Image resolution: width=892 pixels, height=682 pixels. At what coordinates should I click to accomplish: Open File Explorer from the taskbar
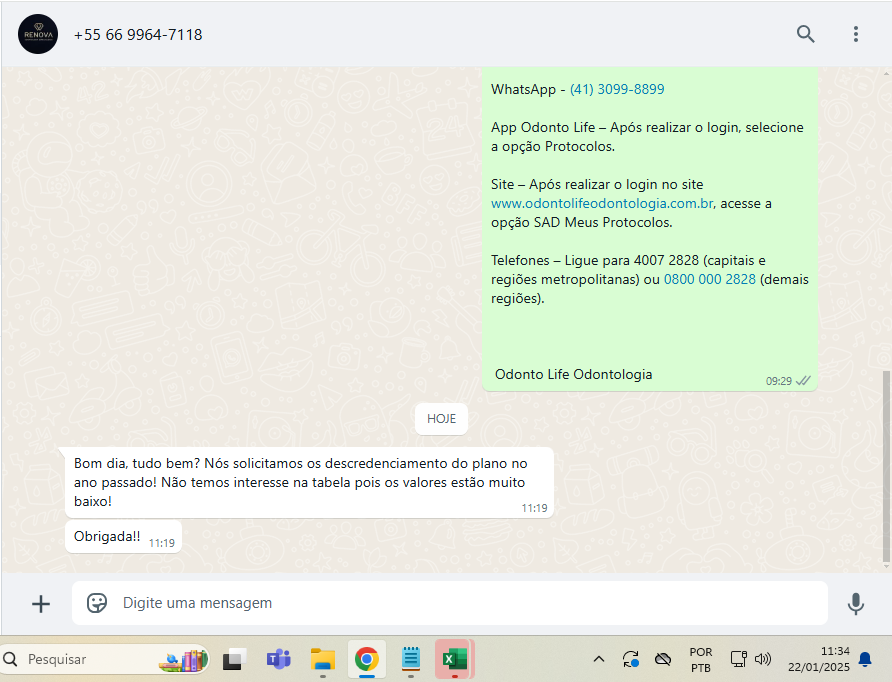pos(323,659)
